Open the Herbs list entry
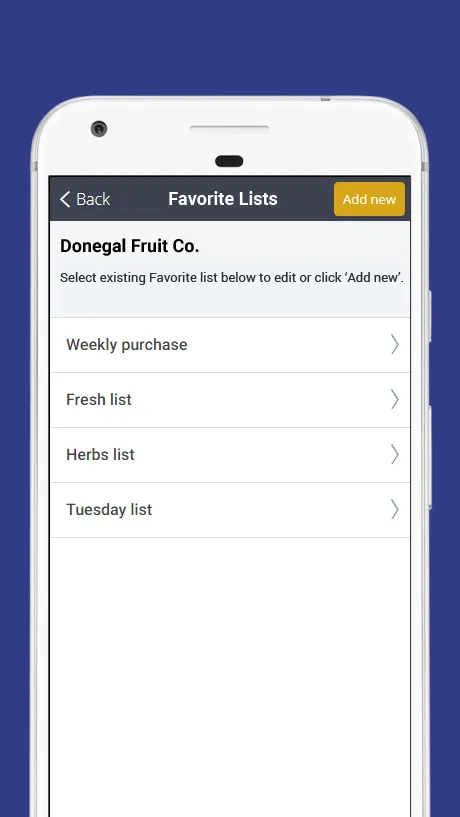The image size is (460, 817). [x=230, y=455]
